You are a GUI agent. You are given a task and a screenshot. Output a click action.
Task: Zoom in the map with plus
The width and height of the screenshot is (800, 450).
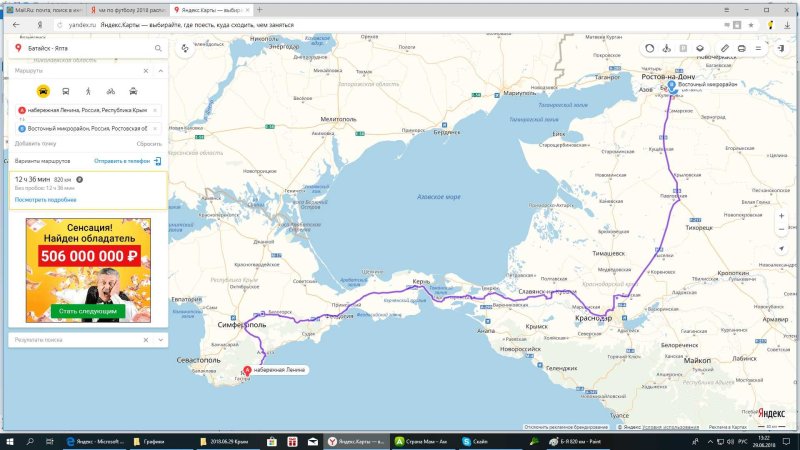coord(781,216)
